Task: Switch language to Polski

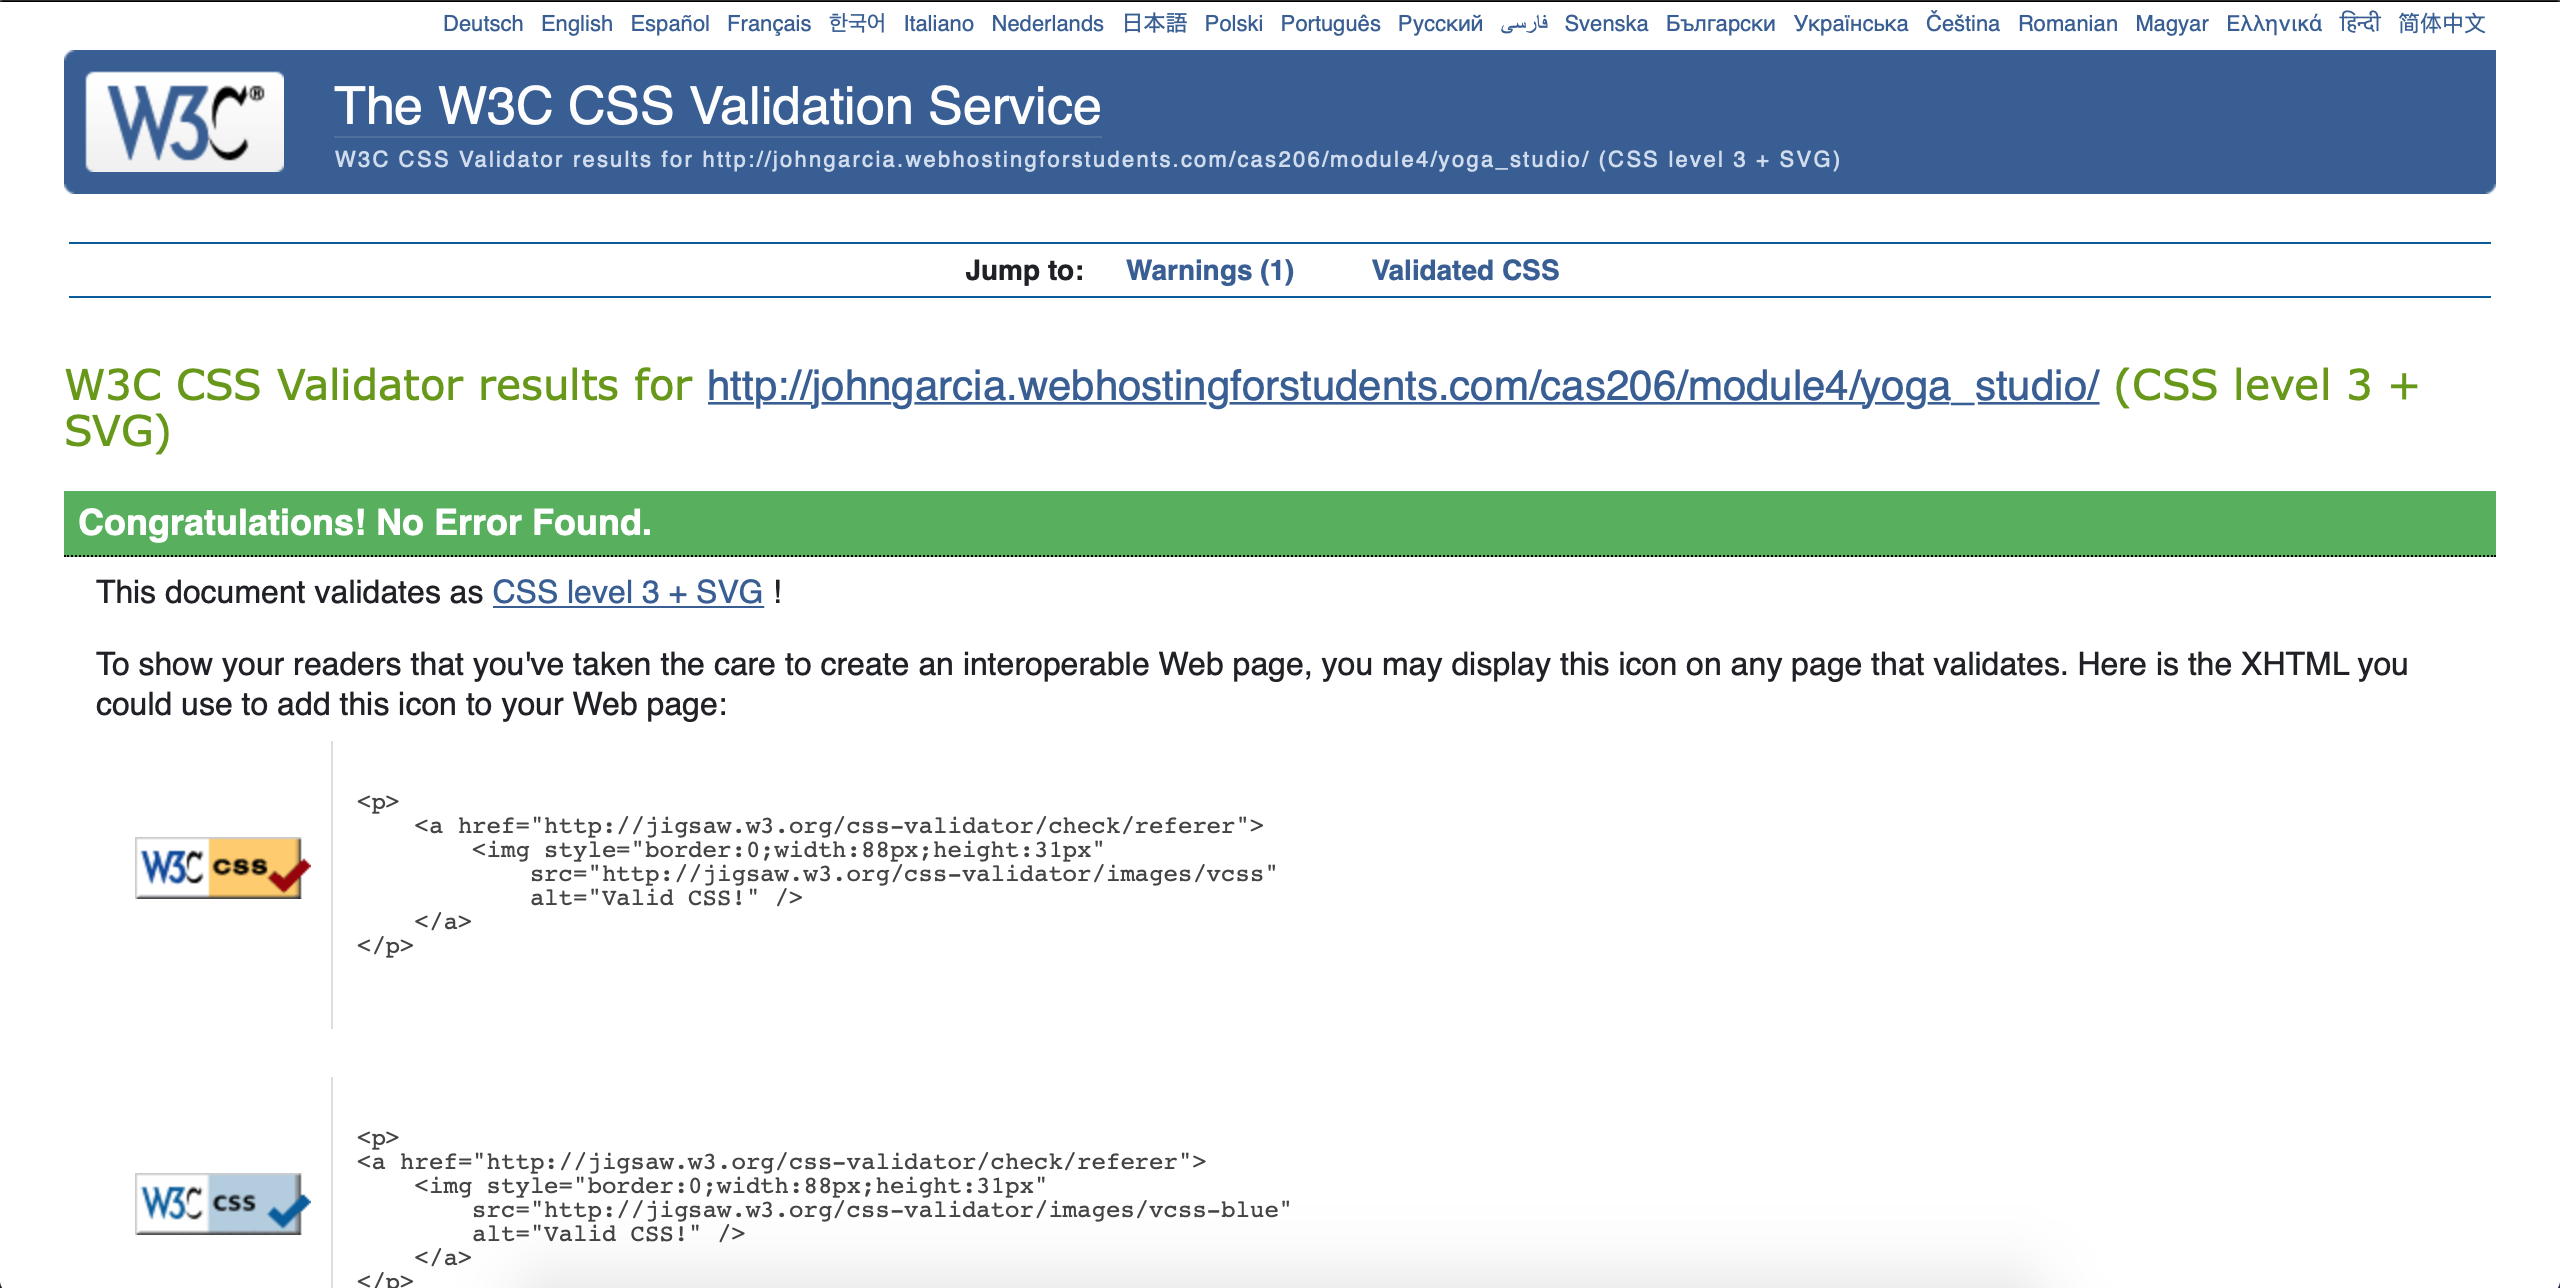Action: click(1233, 23)
